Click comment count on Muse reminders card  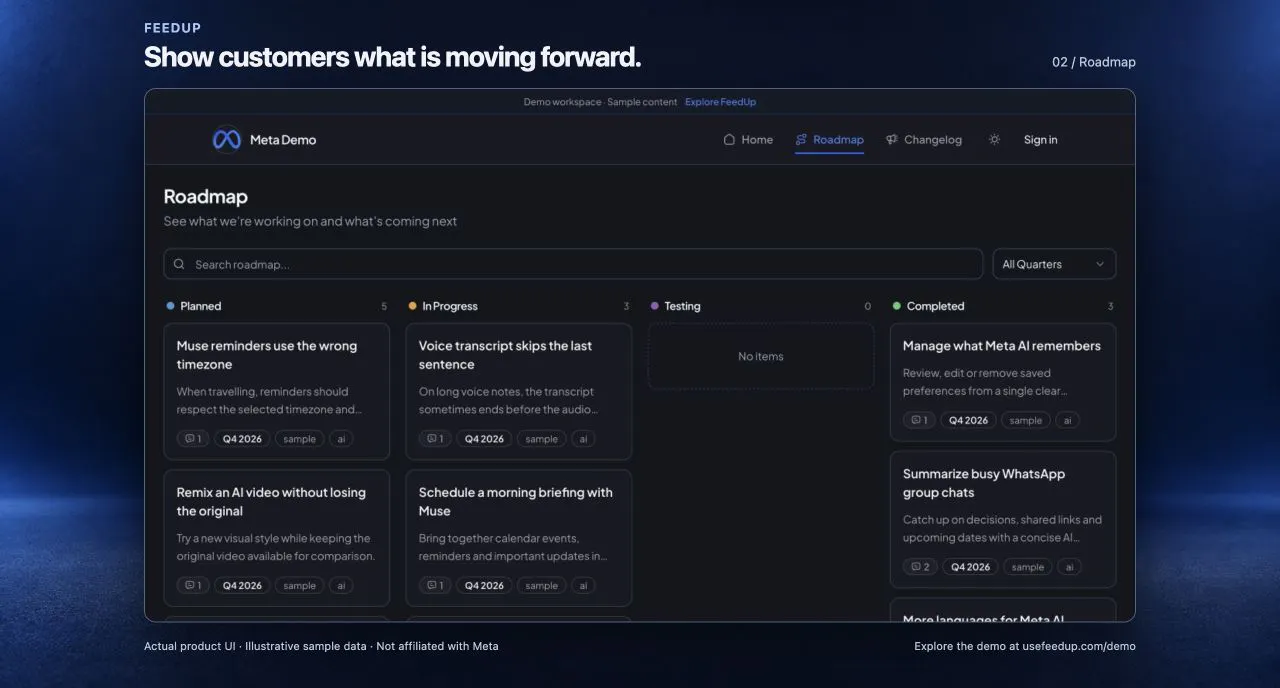tap(192, 439)
